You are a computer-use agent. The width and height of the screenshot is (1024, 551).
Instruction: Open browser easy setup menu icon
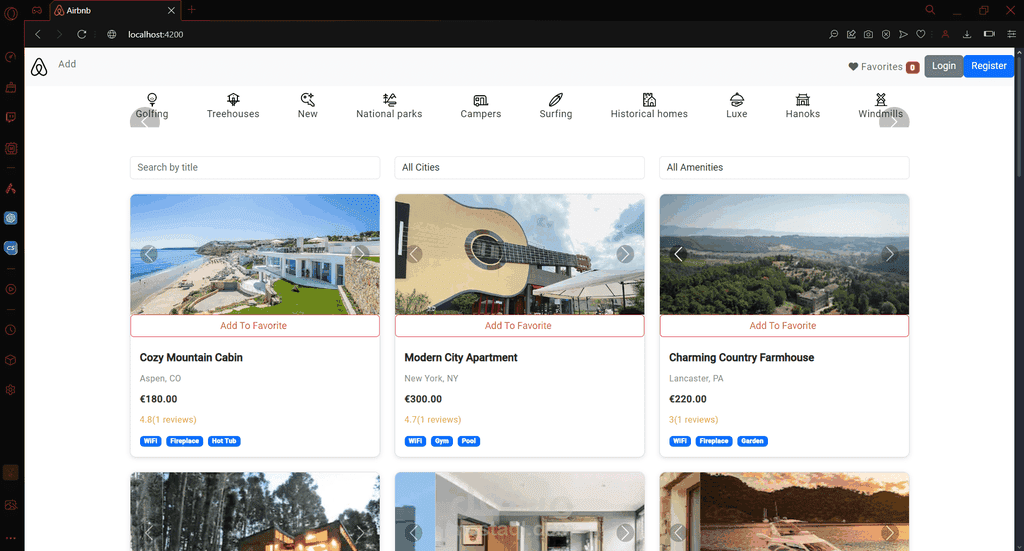click(1011, 34)
